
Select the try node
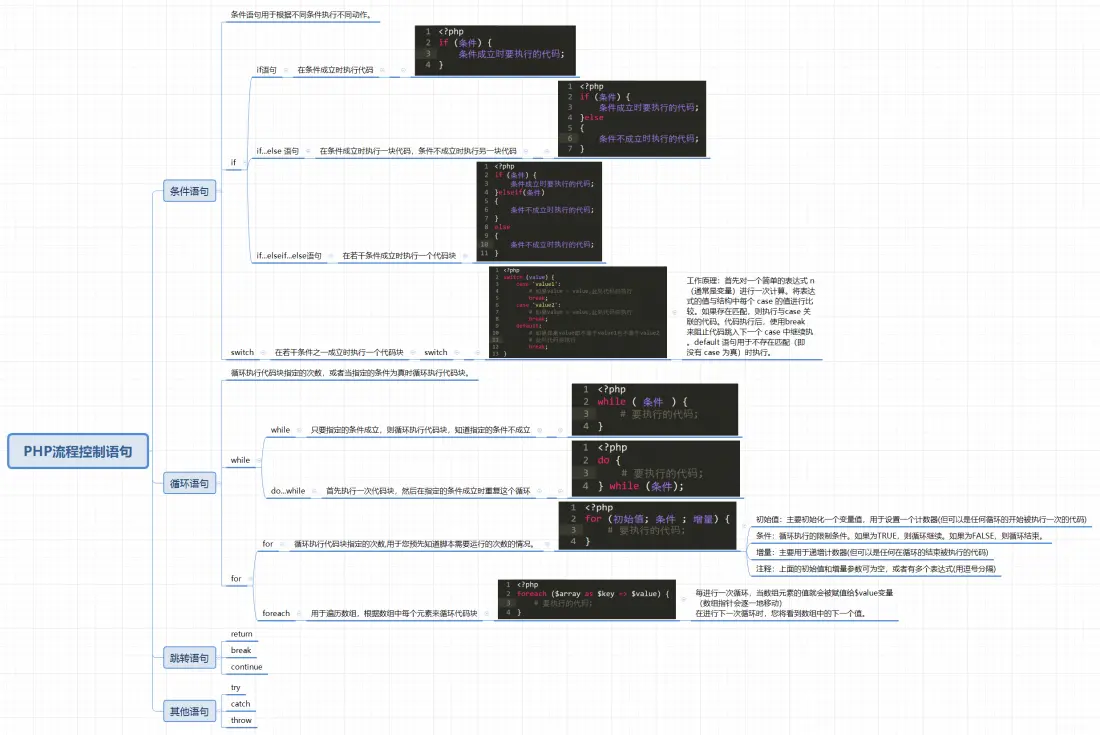[x=236, y=687]
